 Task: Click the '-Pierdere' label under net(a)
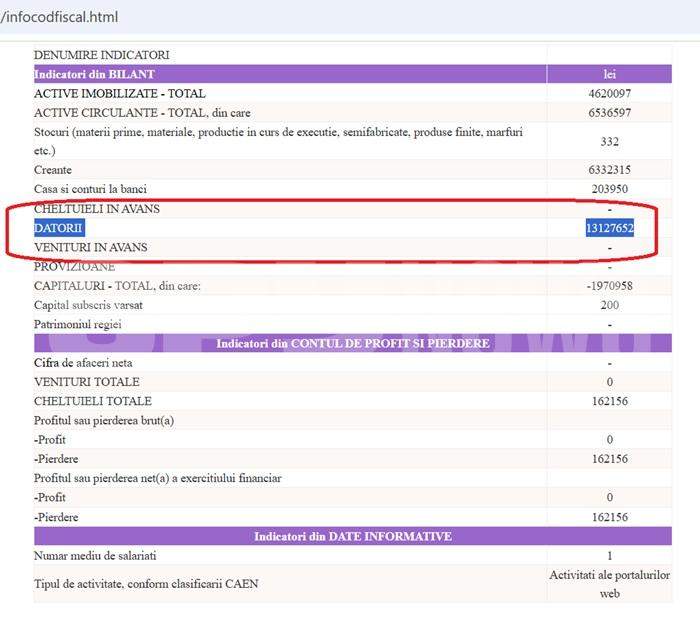(x=56, y=517)
